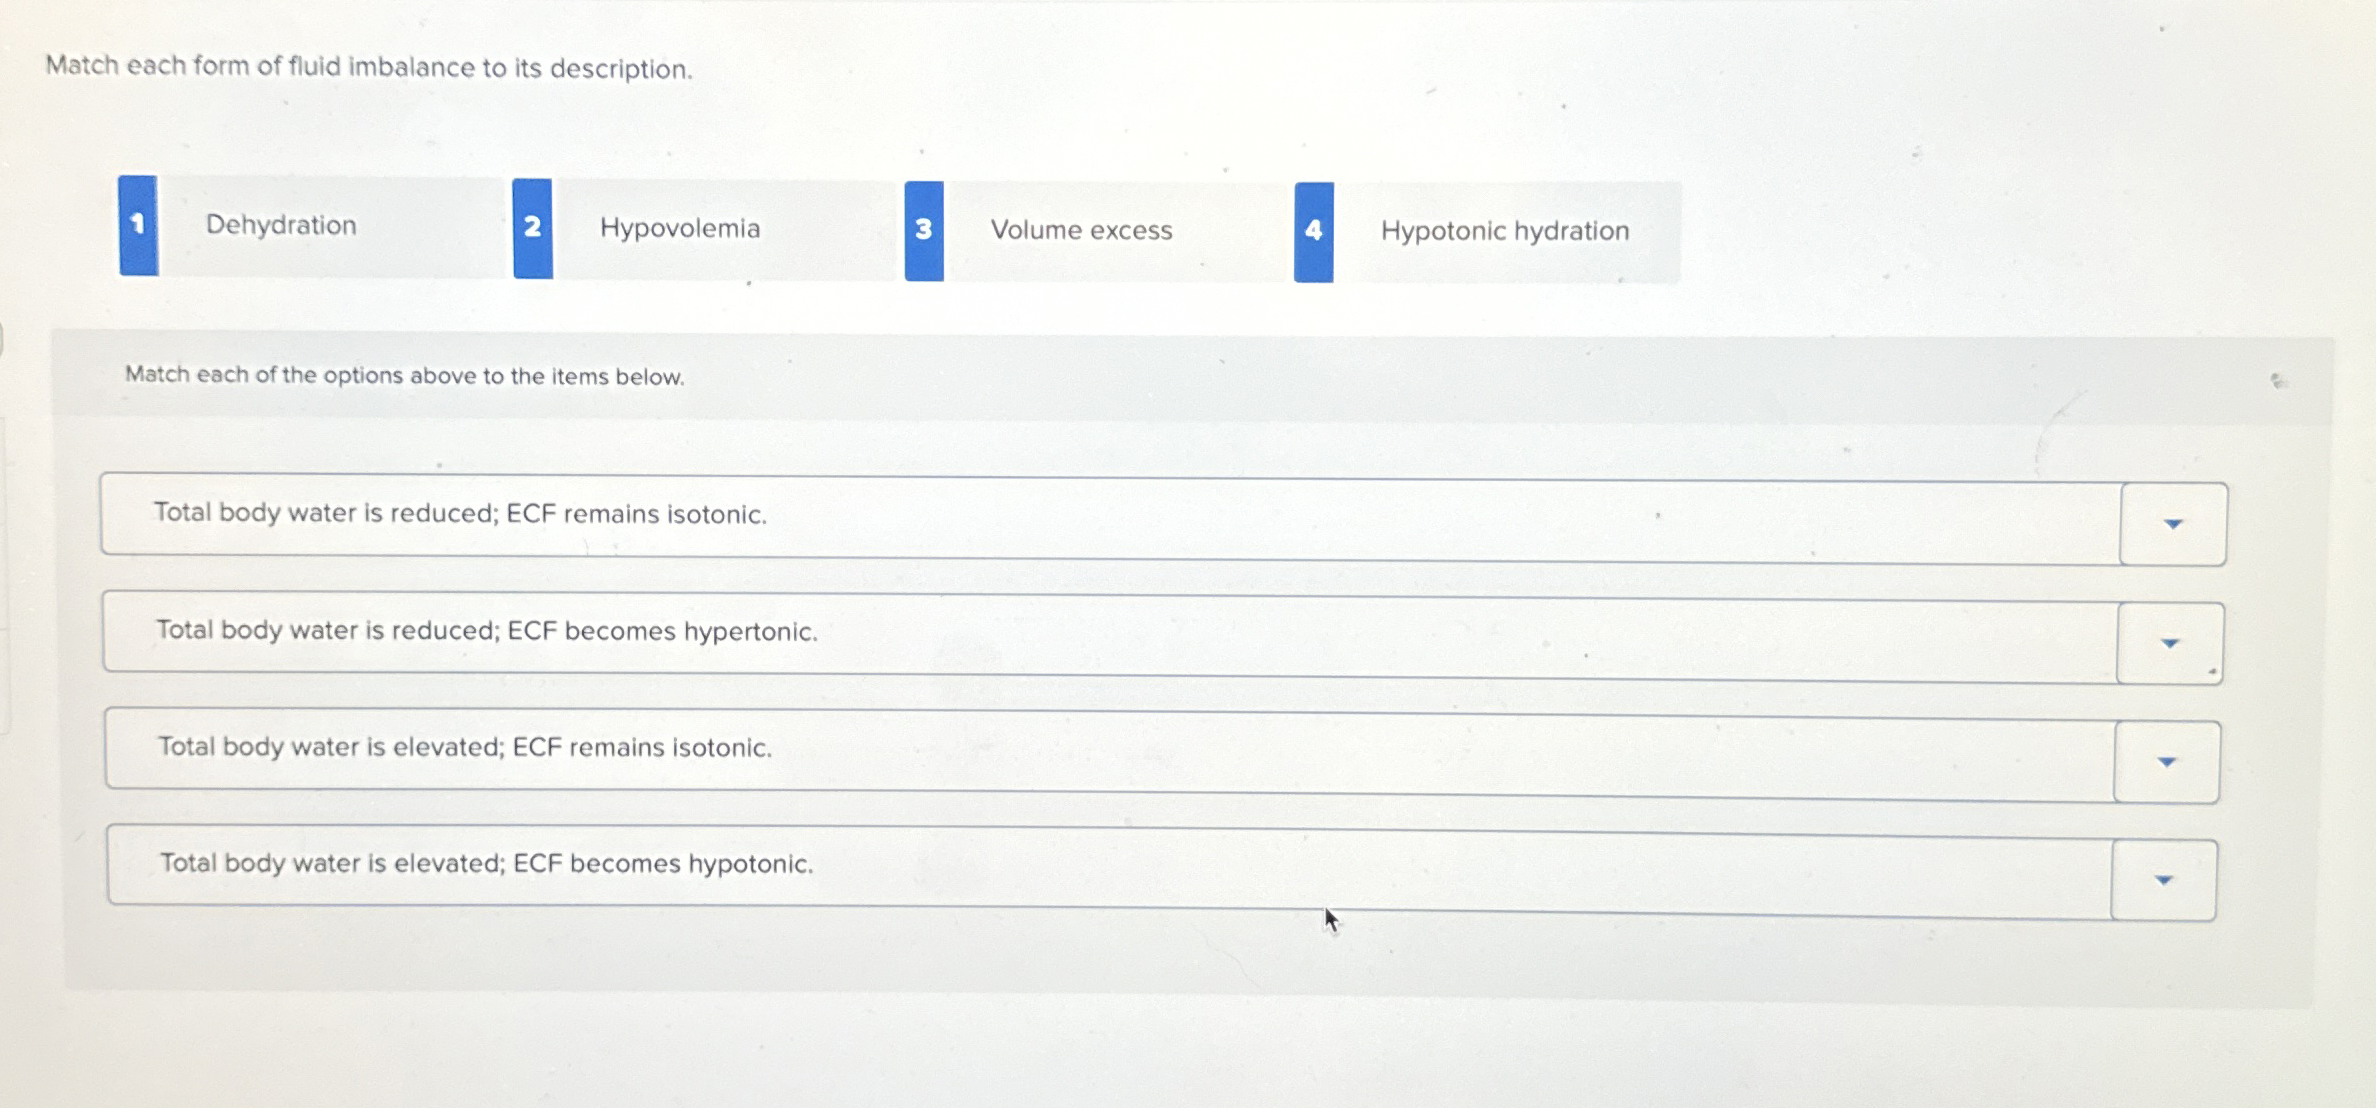This screenshot has height=1108, width=2376.
Task: Select the Dehydration option card
Action: pos(311,226)
